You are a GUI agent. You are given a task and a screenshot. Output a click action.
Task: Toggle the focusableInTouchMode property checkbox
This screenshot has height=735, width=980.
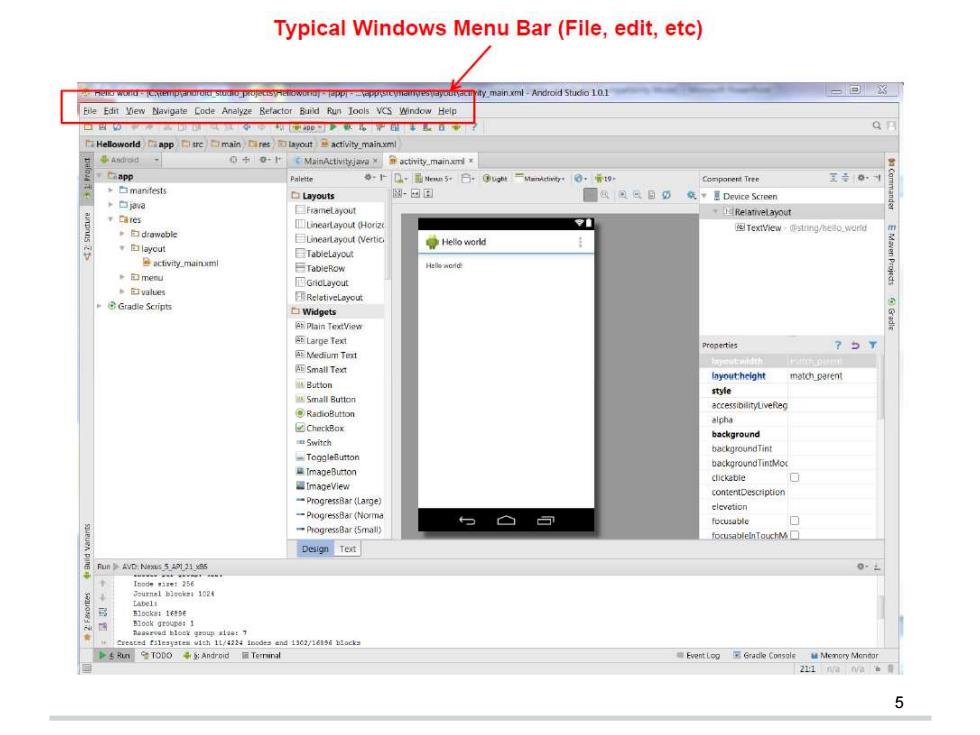[x=794, y=535]
